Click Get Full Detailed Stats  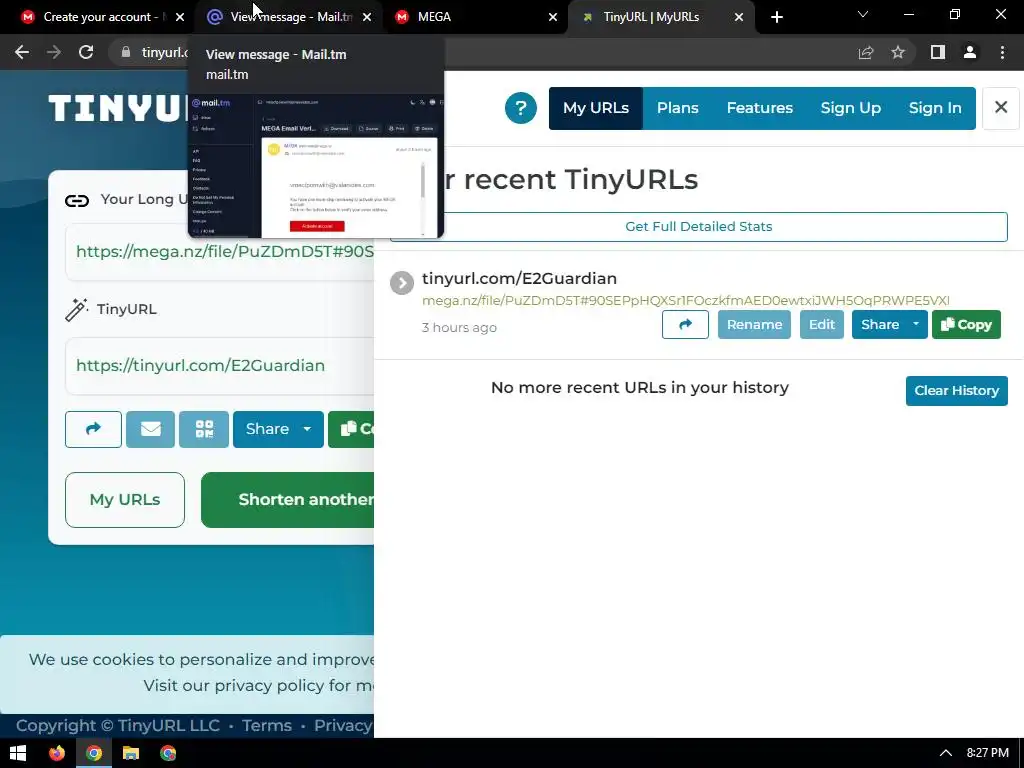[x=699, y=227]
